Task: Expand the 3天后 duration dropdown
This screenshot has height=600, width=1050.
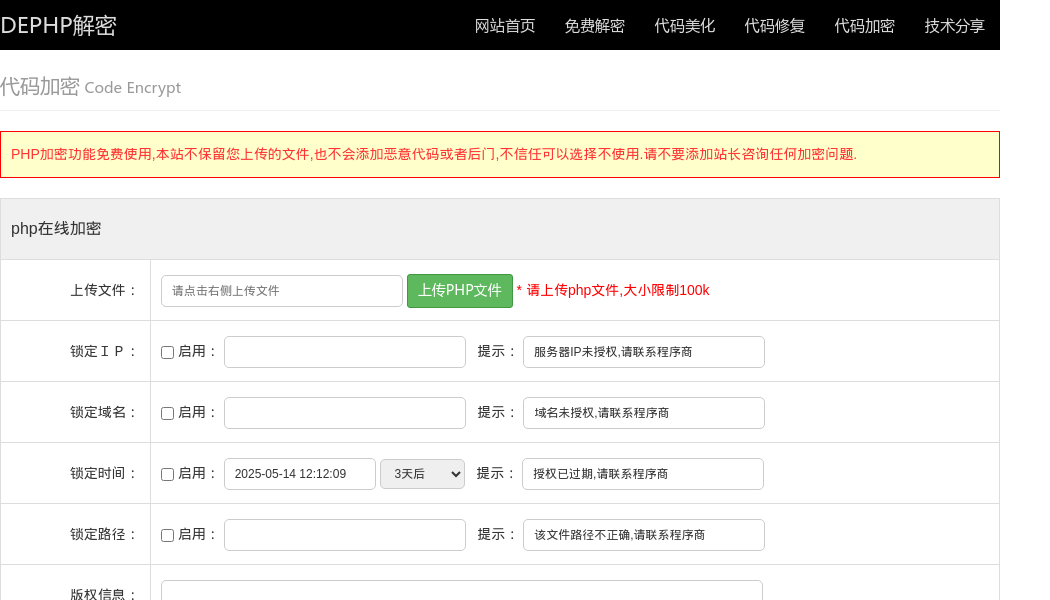Action: pos(422,474)
